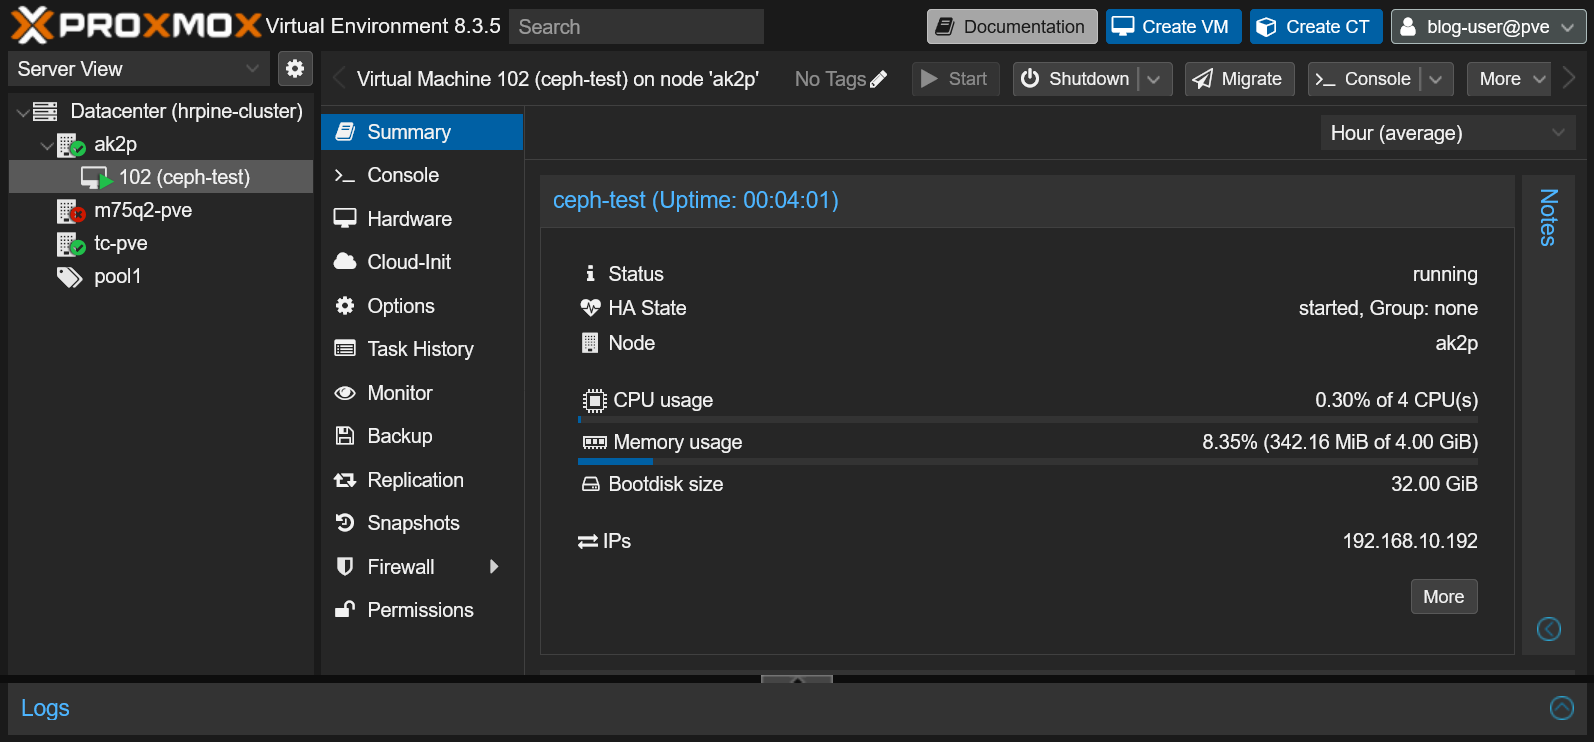Click the 102 ceph-test VM icon
Viewport: 1594px width, 742px height.
[x=96, y=178]
